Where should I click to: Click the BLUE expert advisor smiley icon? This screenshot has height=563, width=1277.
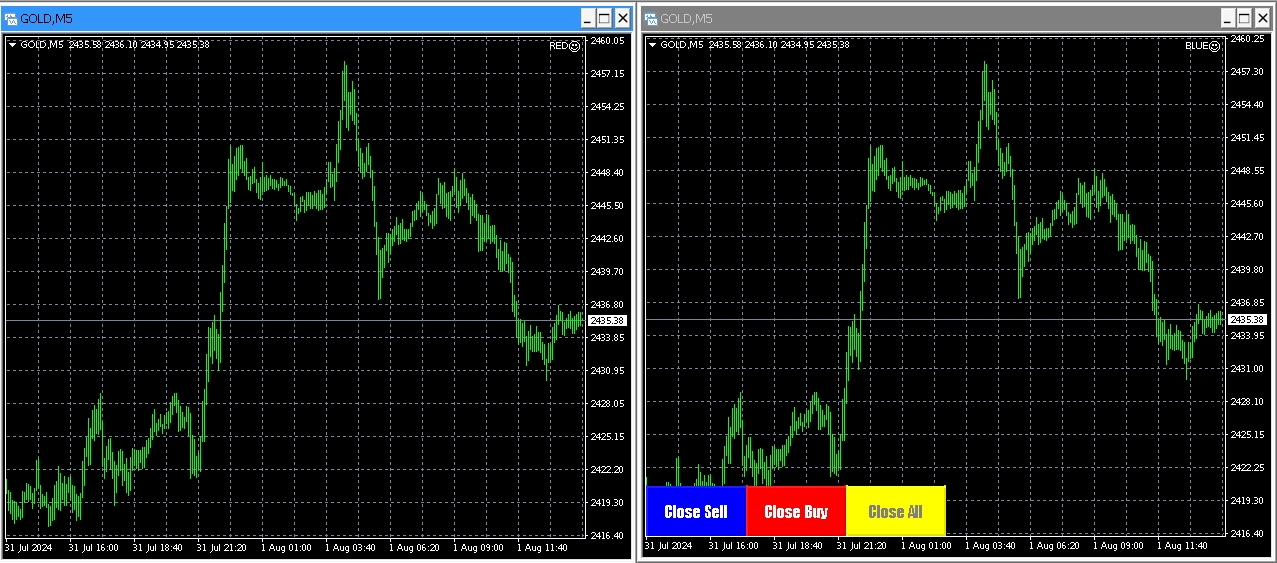coord(1214,46)
